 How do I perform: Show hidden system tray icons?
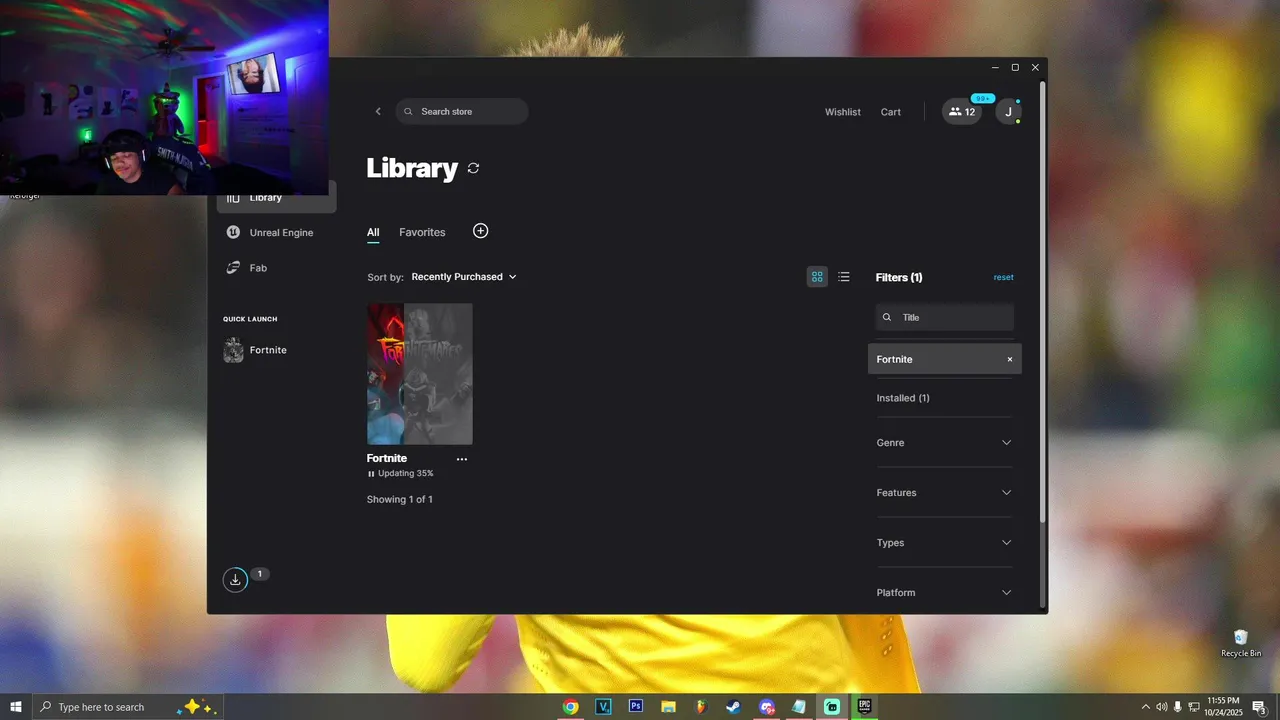[1146, 707]
